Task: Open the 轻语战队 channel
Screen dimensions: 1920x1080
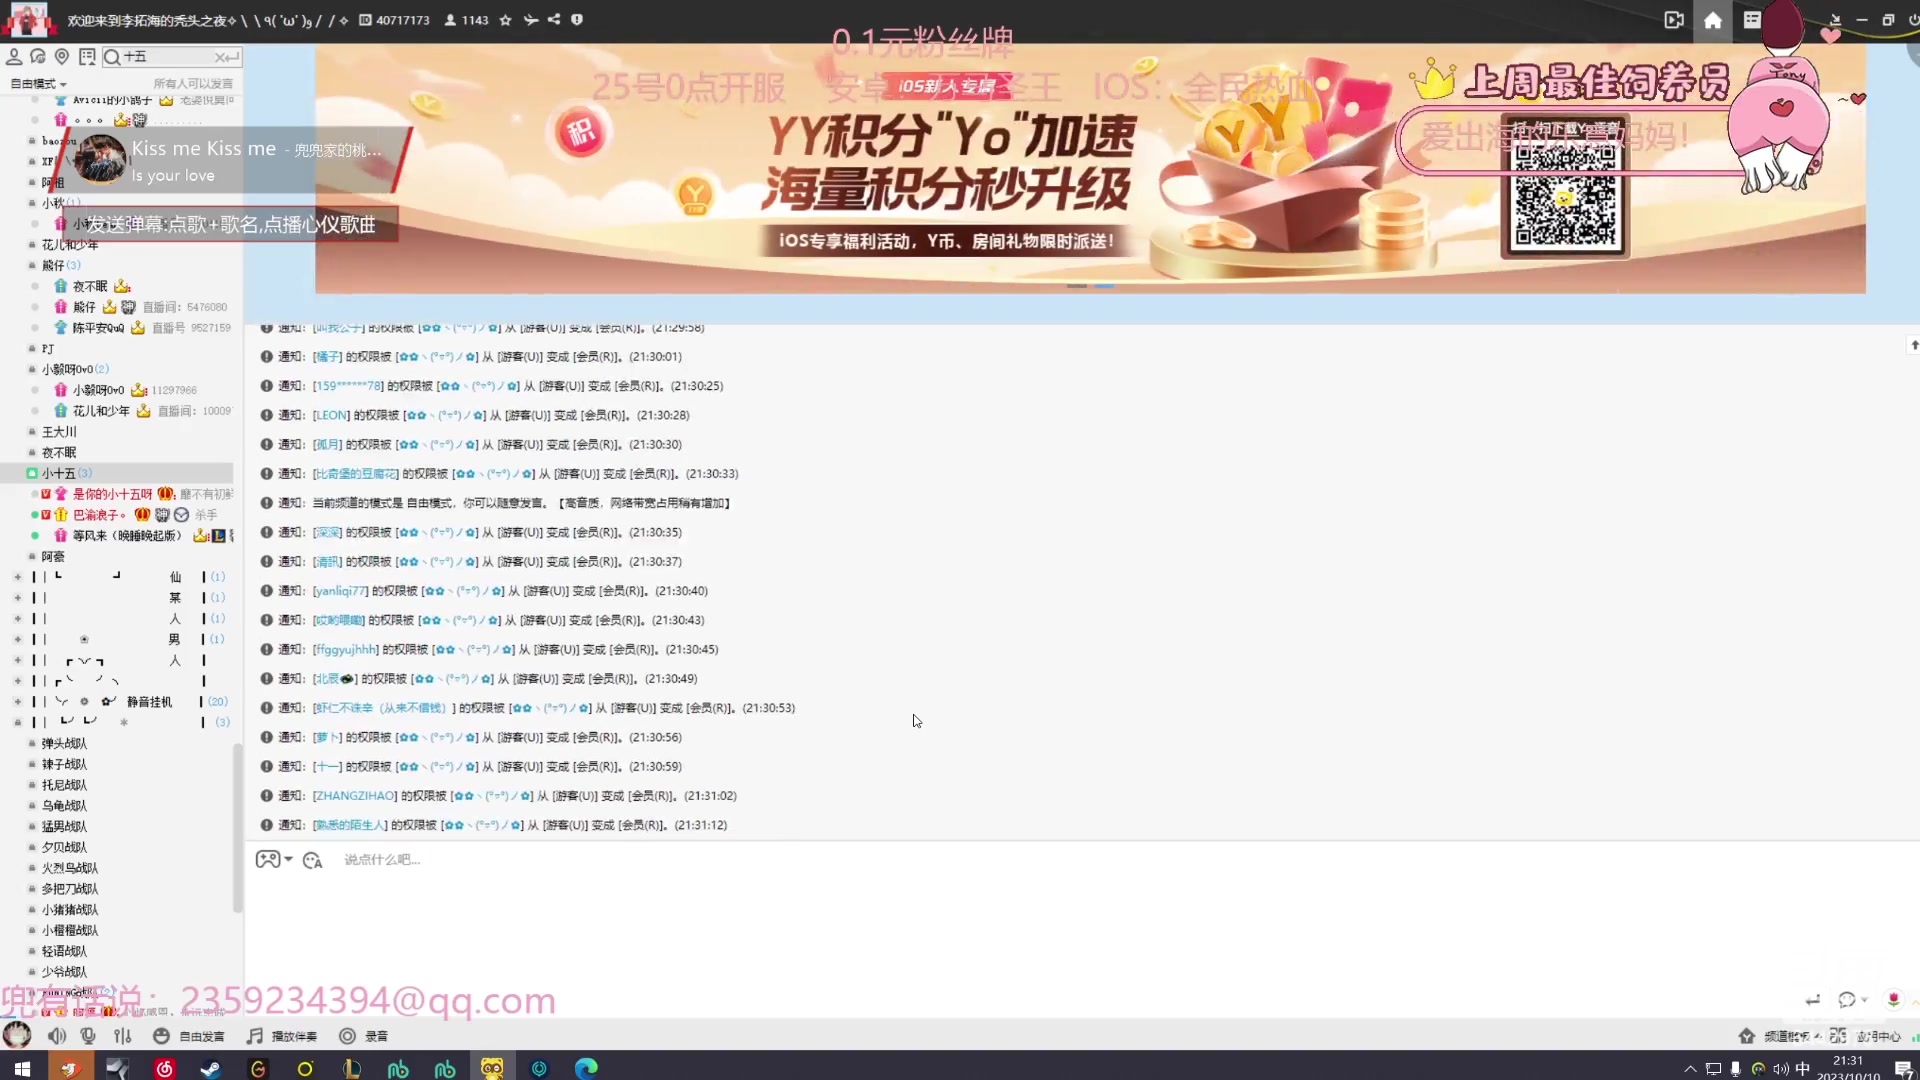Action: [64, 951]
